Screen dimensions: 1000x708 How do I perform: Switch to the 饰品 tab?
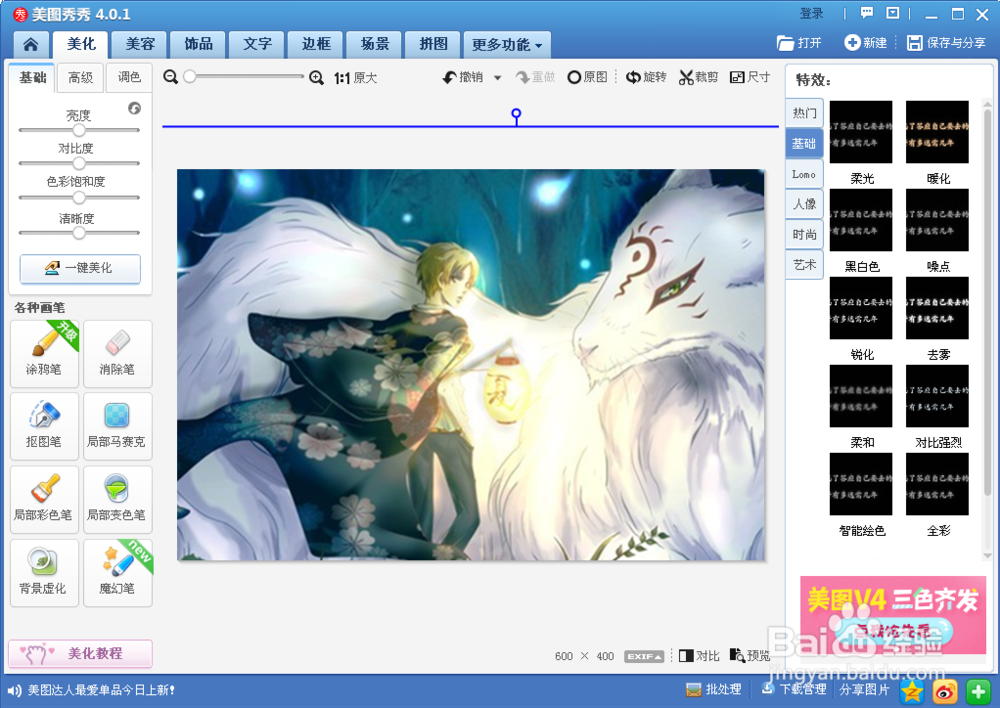[199, 44]
